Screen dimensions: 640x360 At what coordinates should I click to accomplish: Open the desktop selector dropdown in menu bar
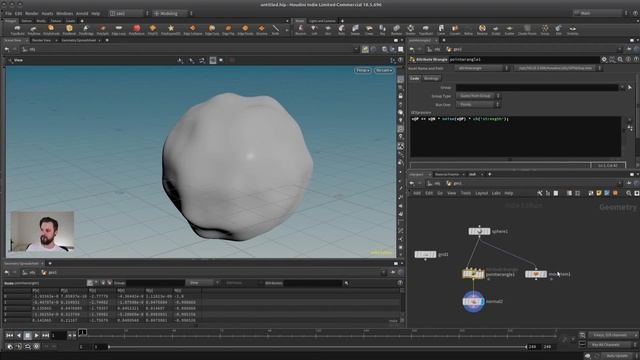pyautogui.click(x=129, y=13)
